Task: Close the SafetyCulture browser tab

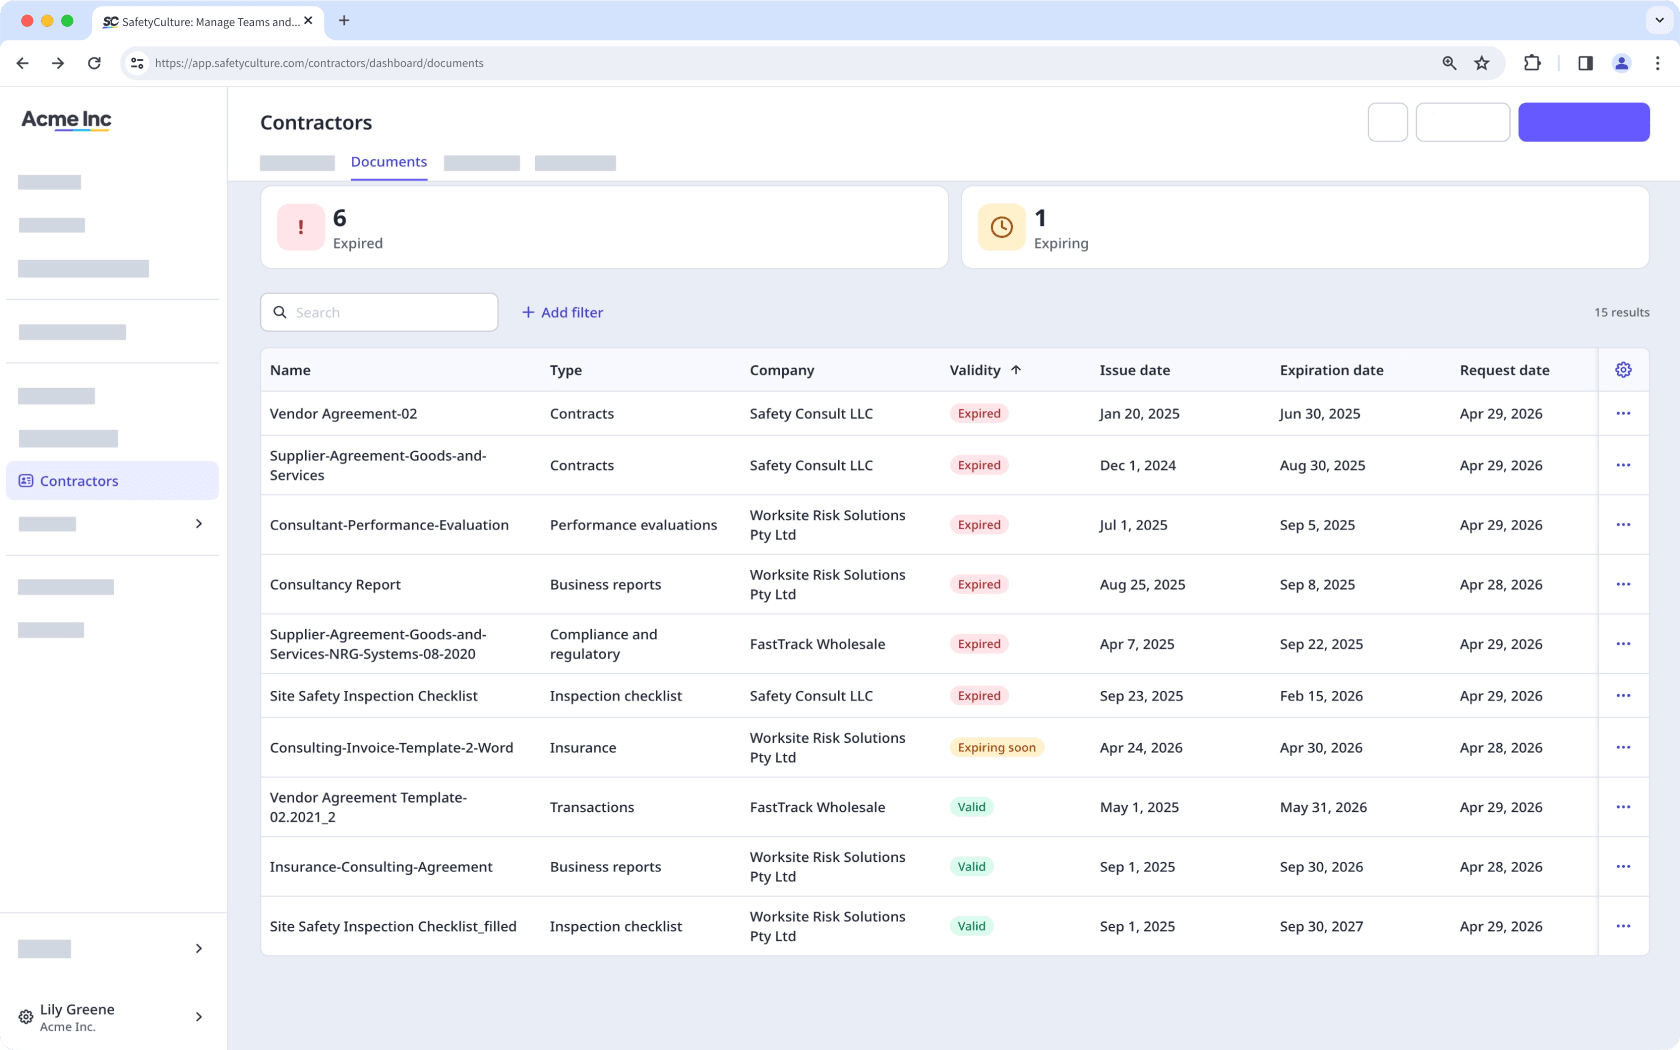Action: click(x=308, y=20)
